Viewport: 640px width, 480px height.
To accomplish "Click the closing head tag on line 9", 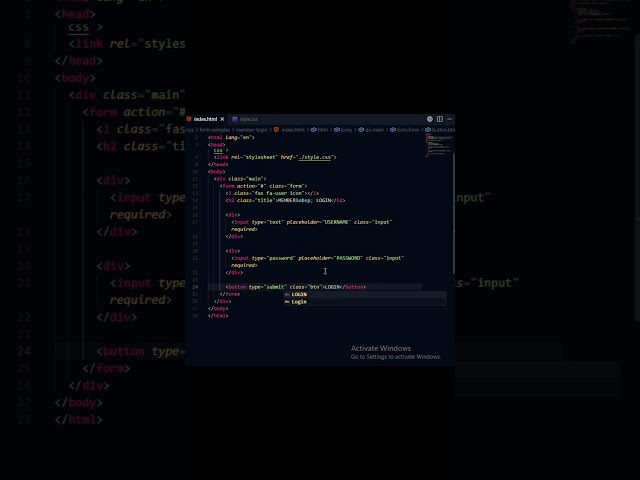I will tap(218, 164).
